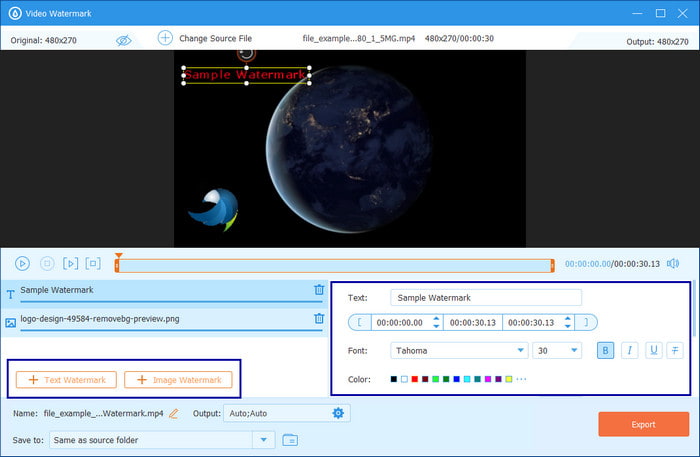700x457 pixels.
Task: Click the pencil icon to rename output file
Action: [x=174, y=413]
